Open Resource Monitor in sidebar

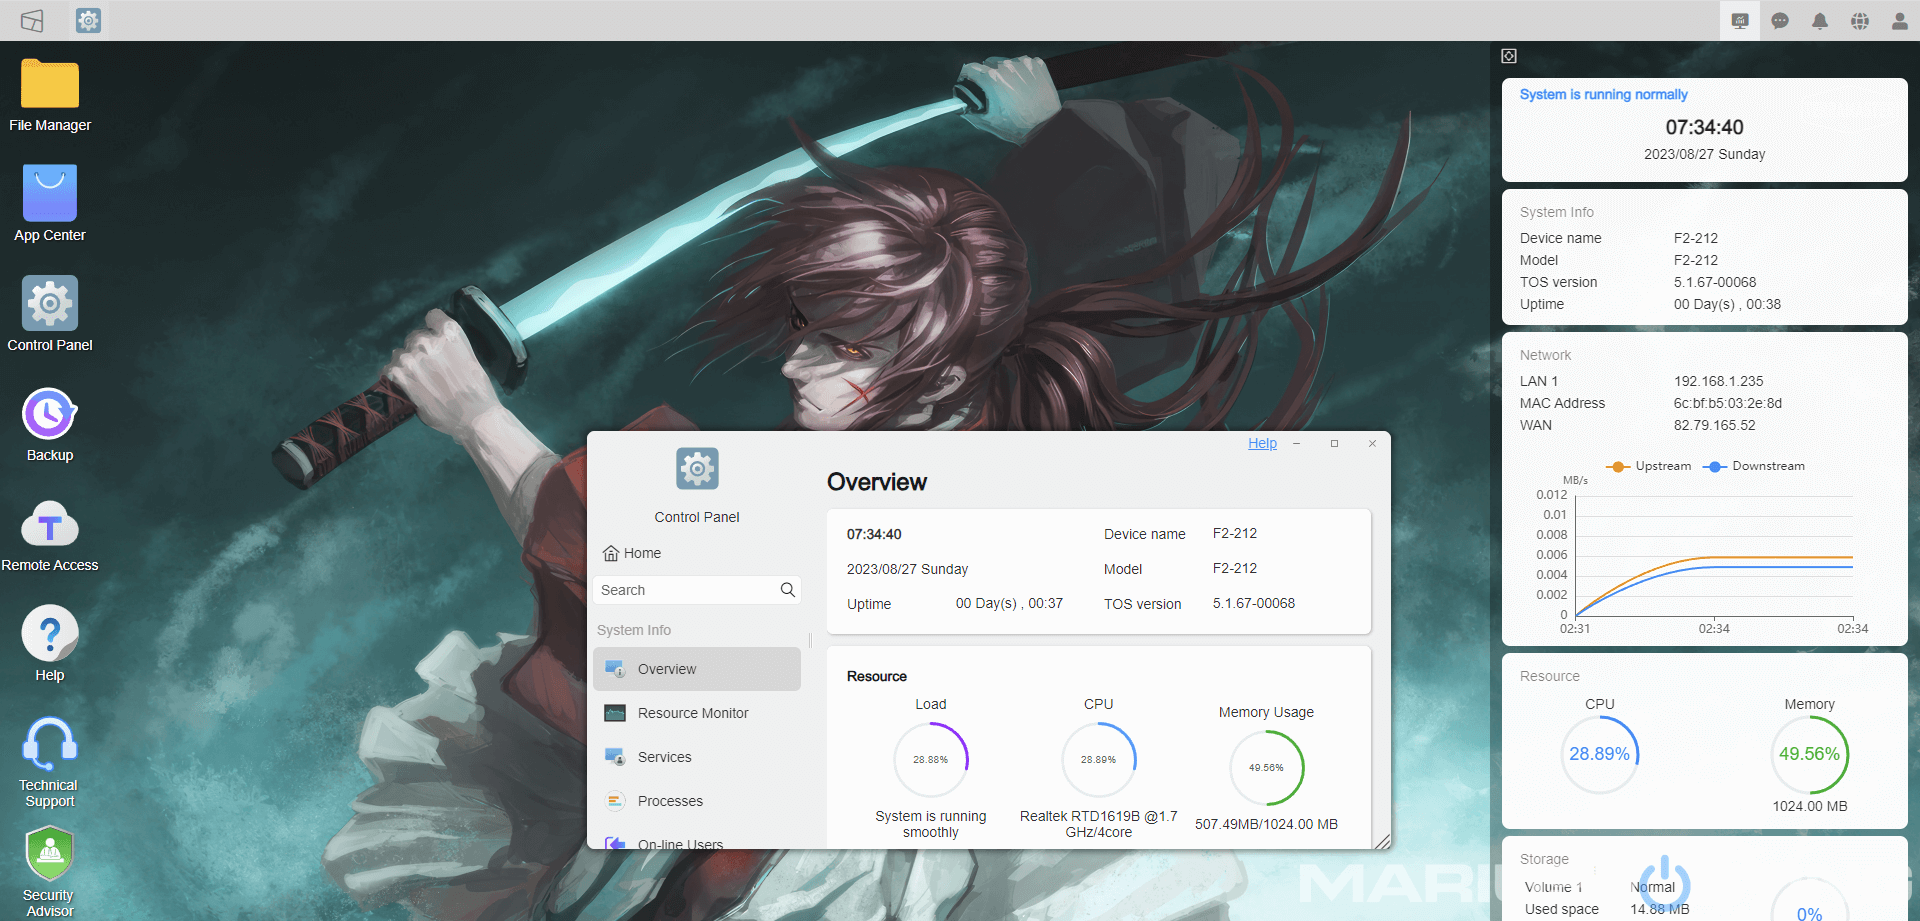[x=697, y=713]
